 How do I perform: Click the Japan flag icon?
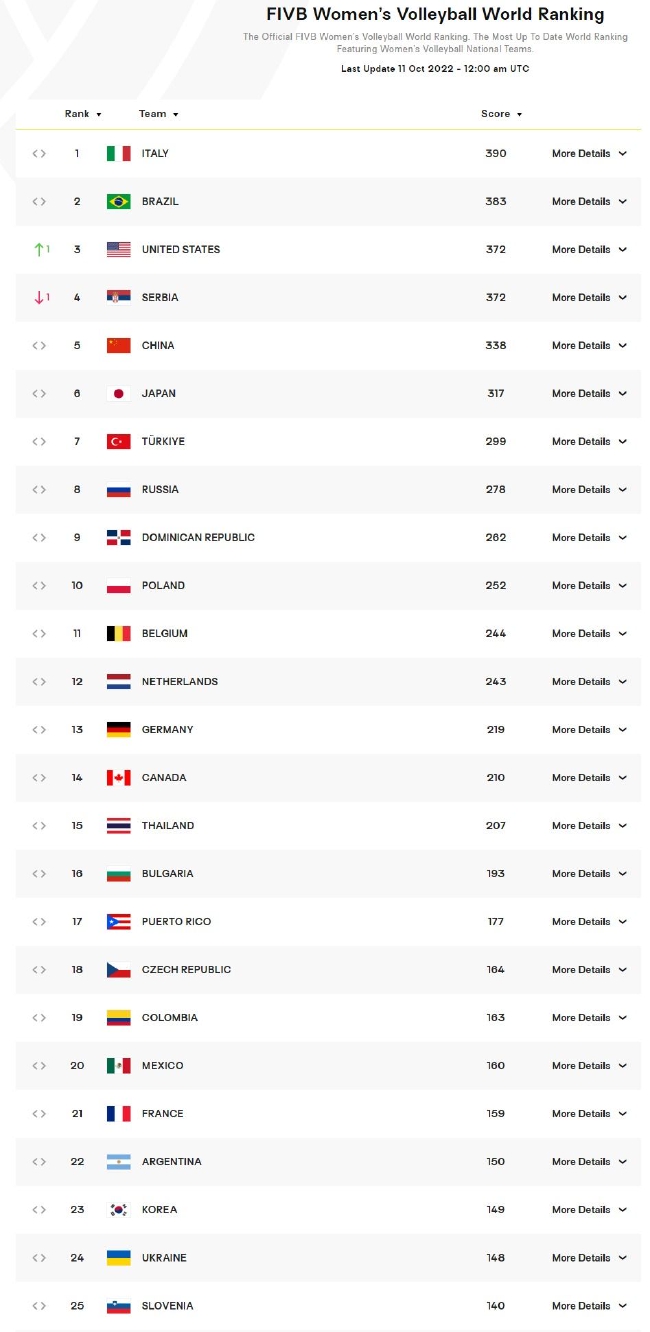click(119, 394)
